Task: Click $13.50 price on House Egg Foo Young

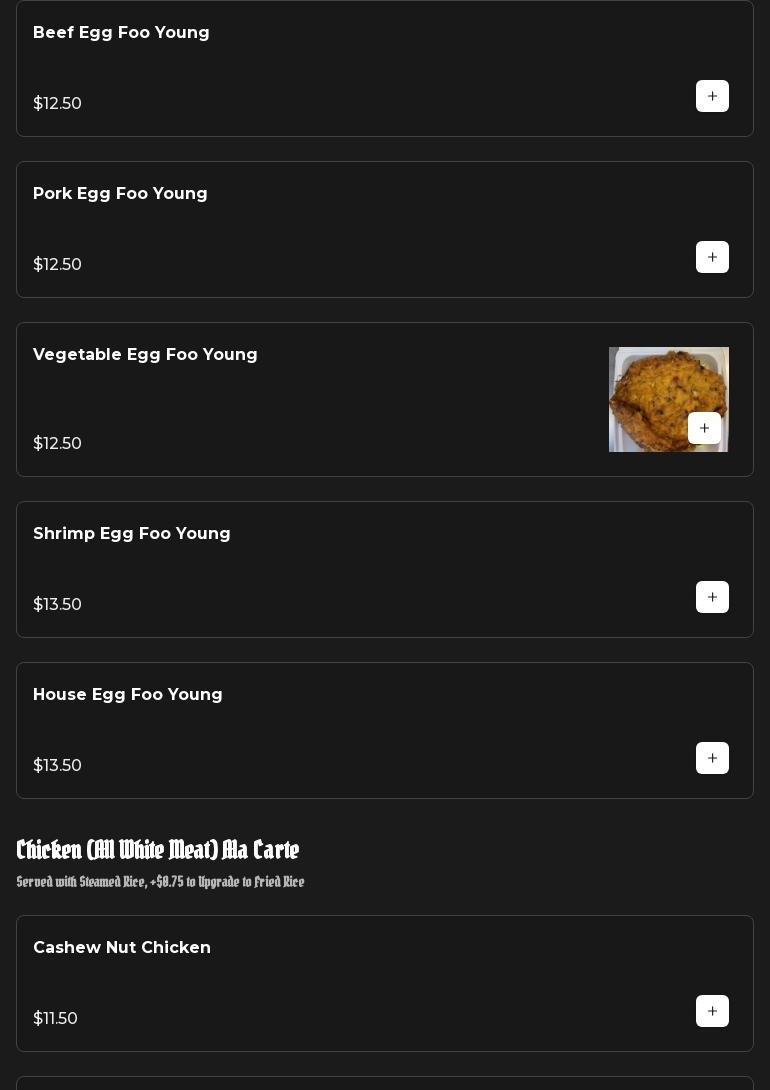Action: pyautogui.click(x=58, y=766)
